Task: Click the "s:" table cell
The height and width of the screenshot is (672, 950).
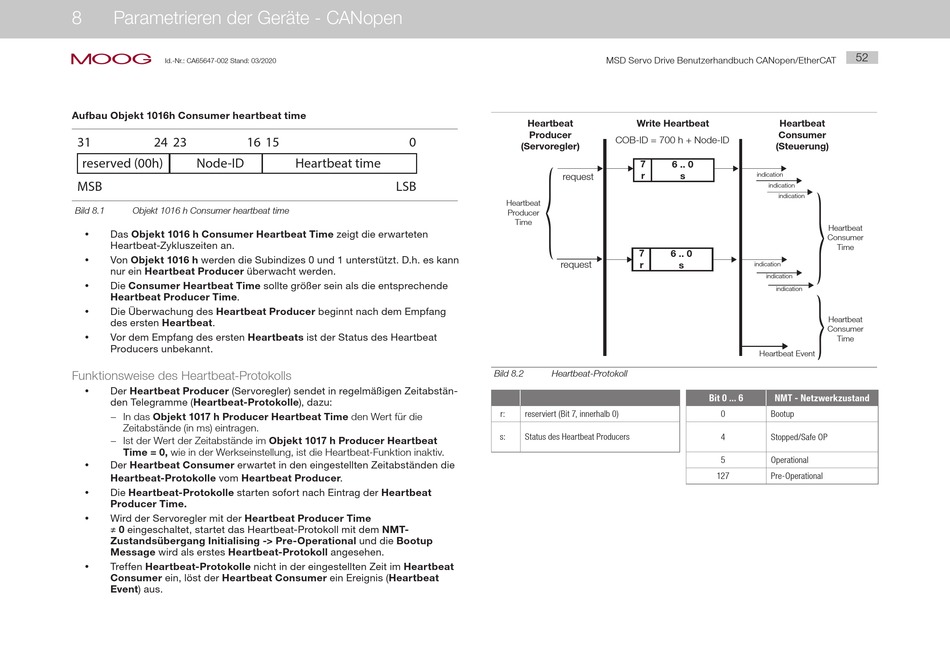Action: point(503,437)
